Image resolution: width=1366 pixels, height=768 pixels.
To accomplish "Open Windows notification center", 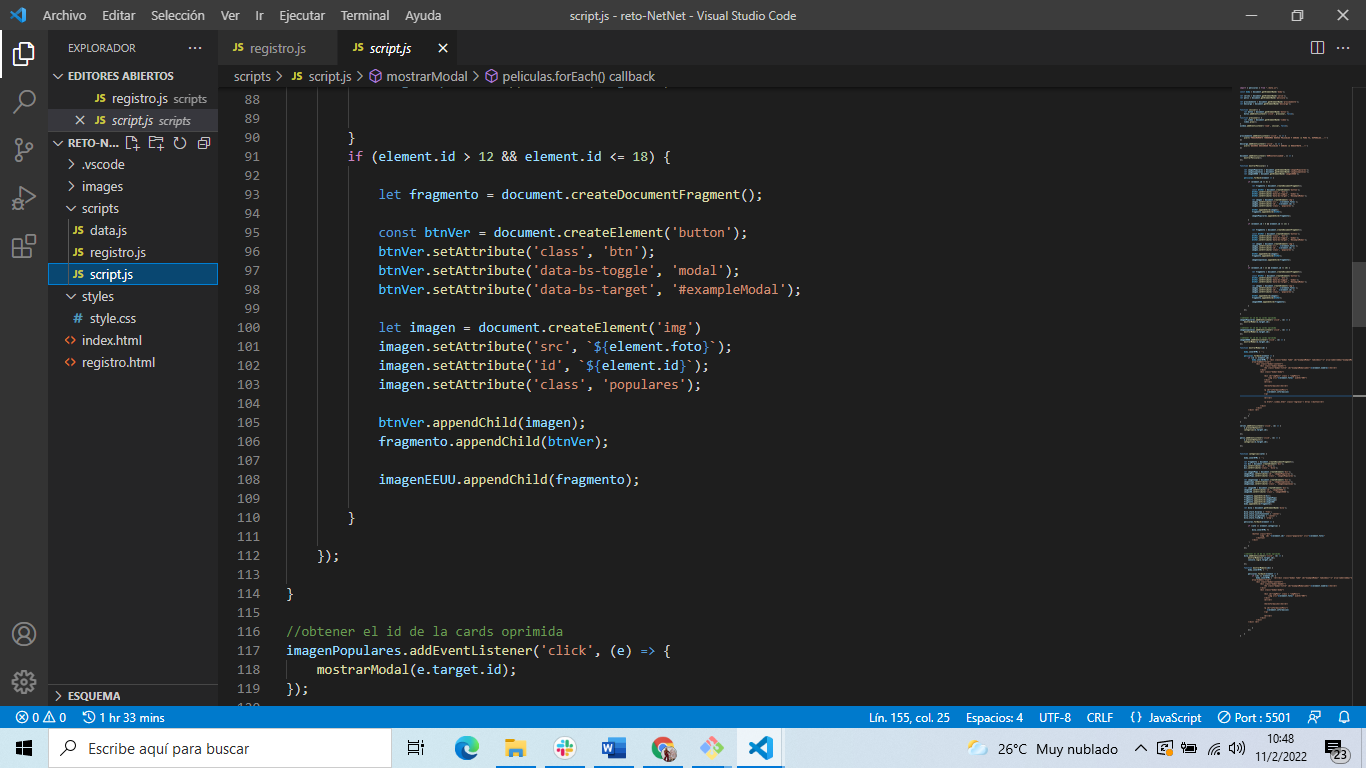I will tap(1335, 749).
